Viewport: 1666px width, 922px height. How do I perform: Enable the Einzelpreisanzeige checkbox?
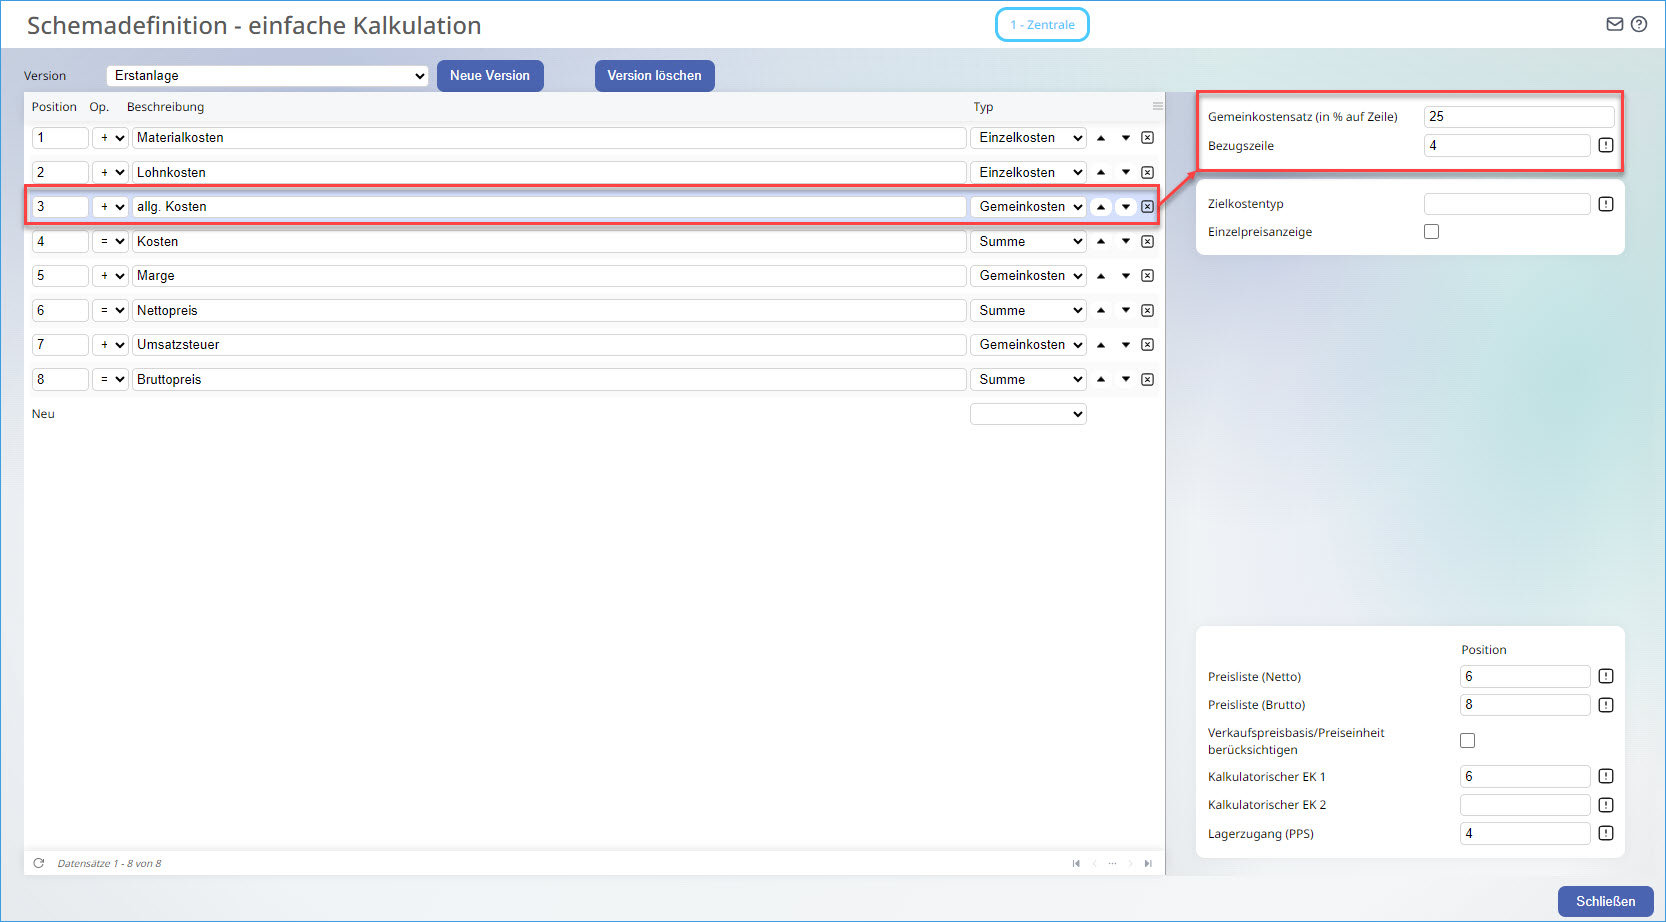[x=1431, y=232]
